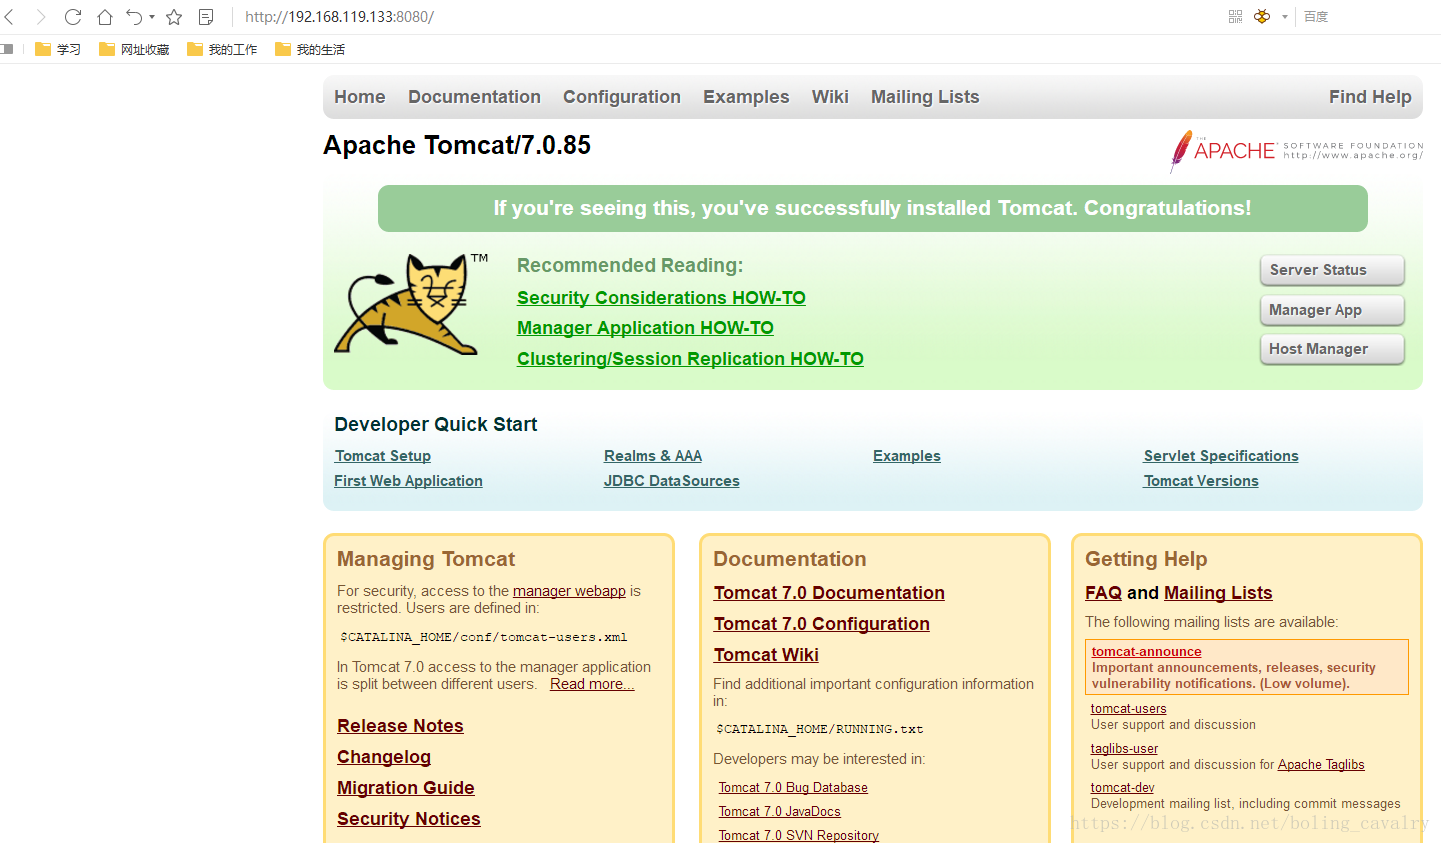This screenshot has height=843, width=1441.
Task: Open the First Web Application link
Action: (408, 481)
